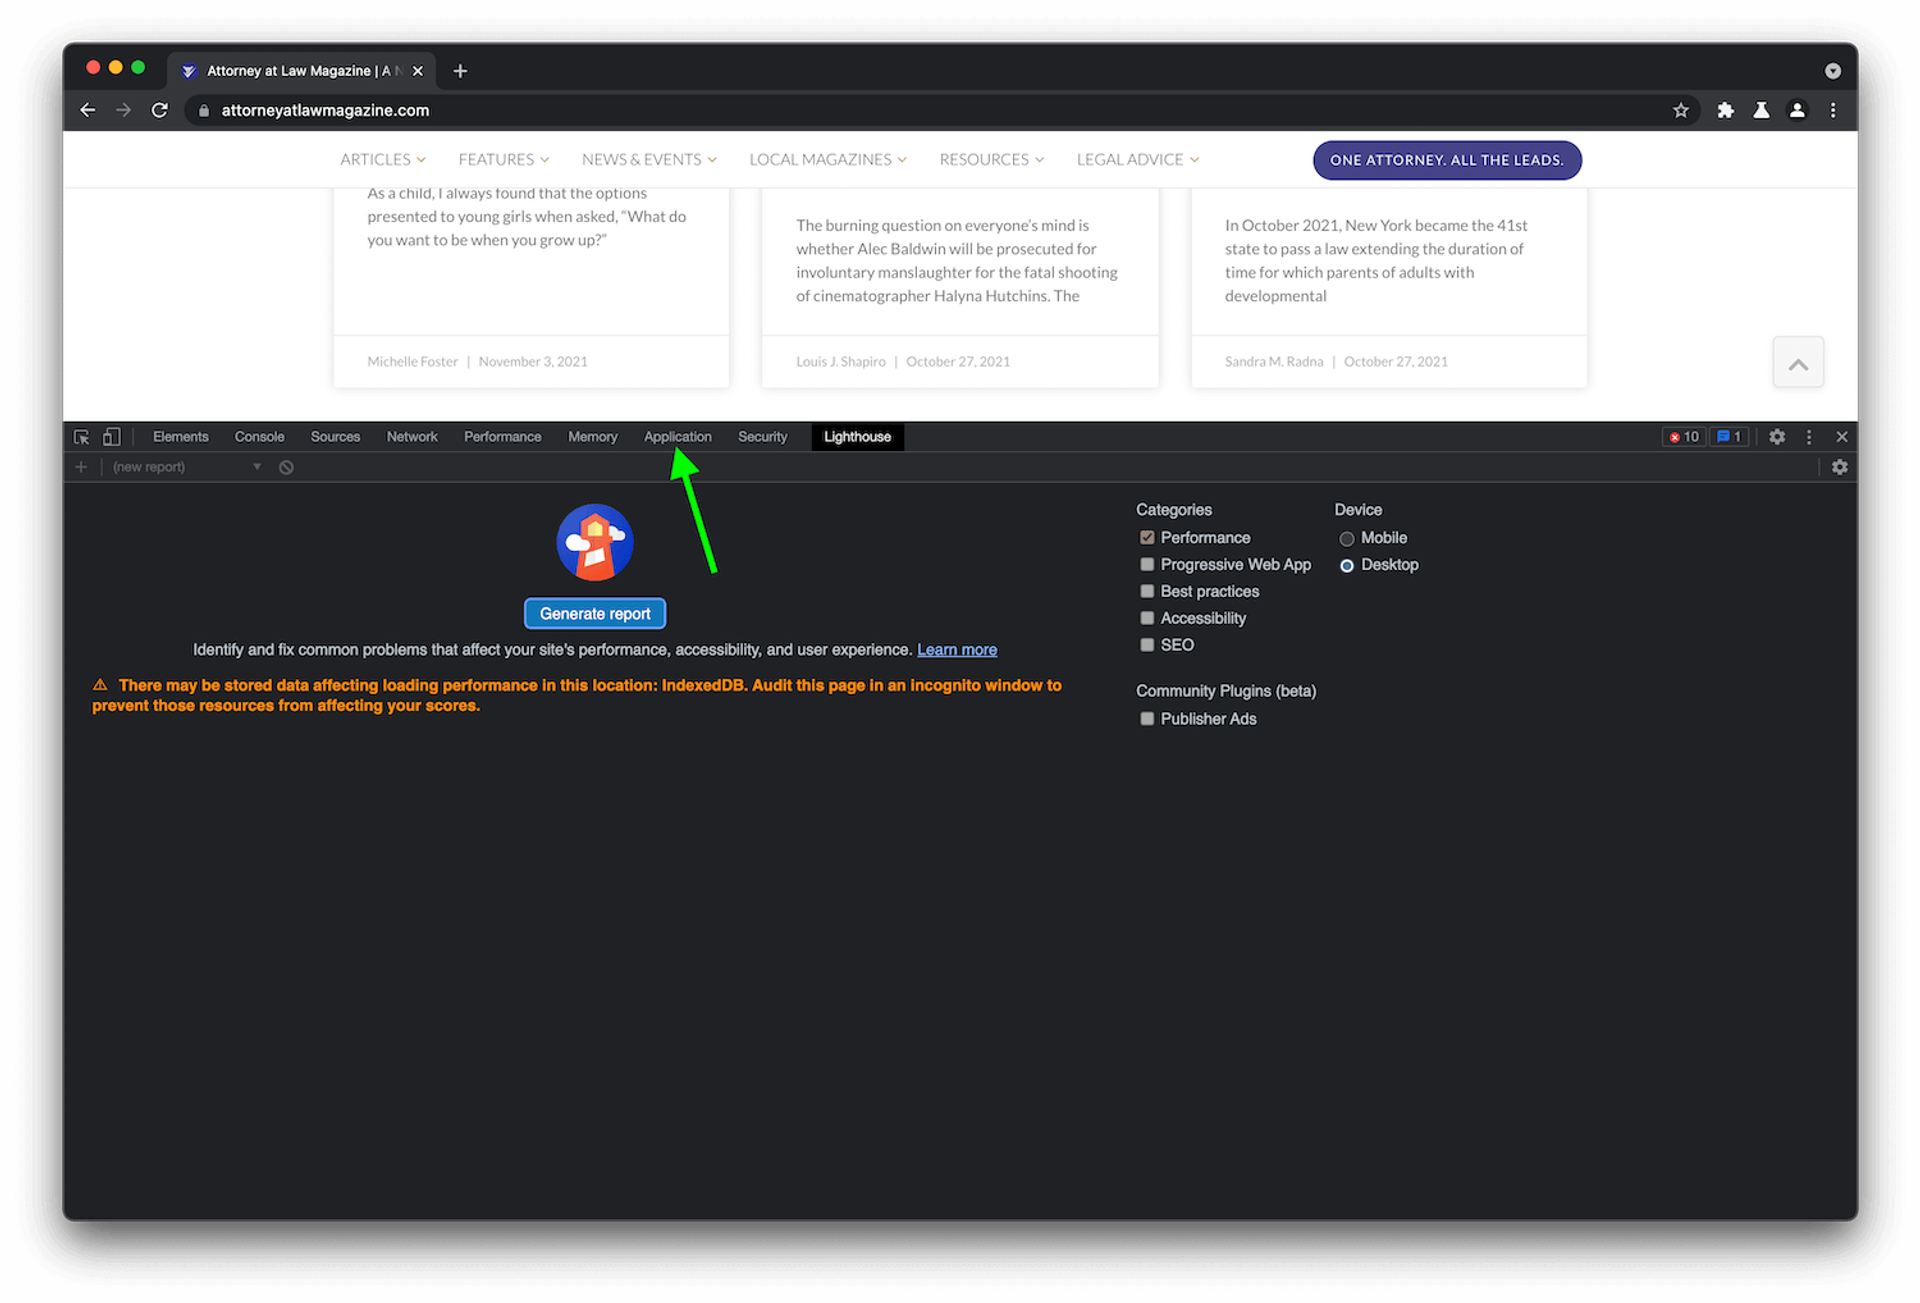1920x1303 pixels.
Task: Select the Mobile device radio button
Action: tap(1347, 539)
